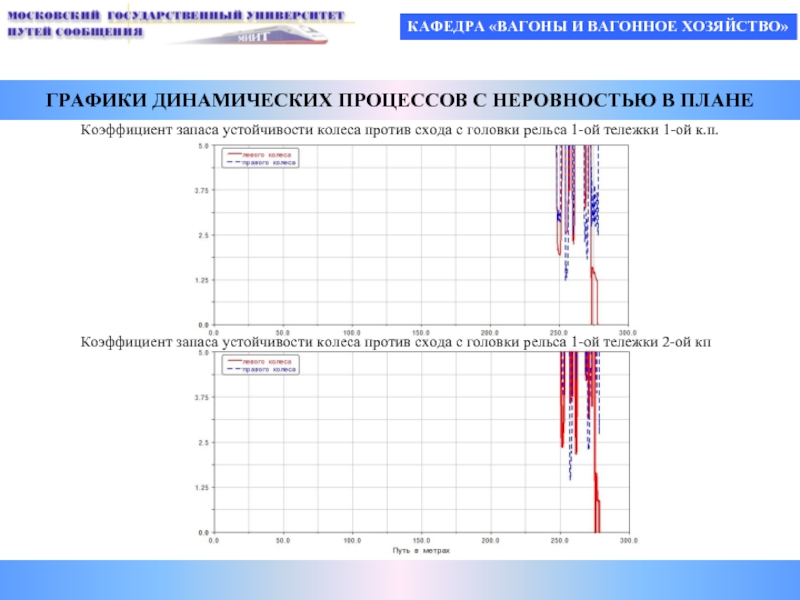
Task: Click the red curve reaching zero in bottom chart
Action: point(597,515)
